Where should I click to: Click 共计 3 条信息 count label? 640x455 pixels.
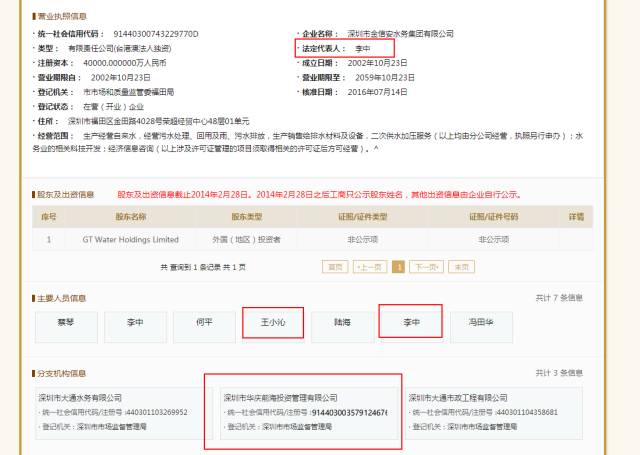(559, 373)
